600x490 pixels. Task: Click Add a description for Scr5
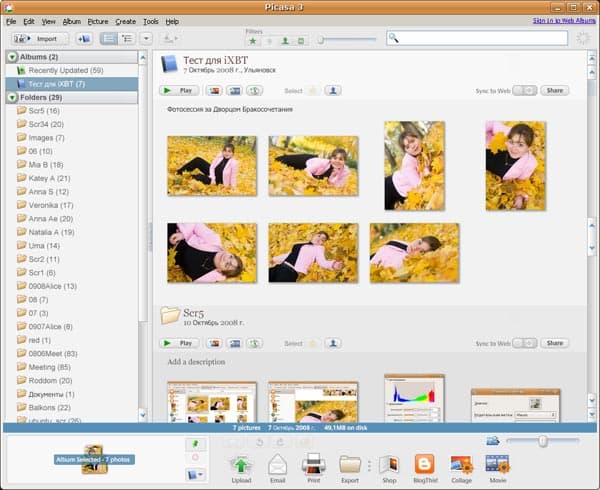(196, 362)
